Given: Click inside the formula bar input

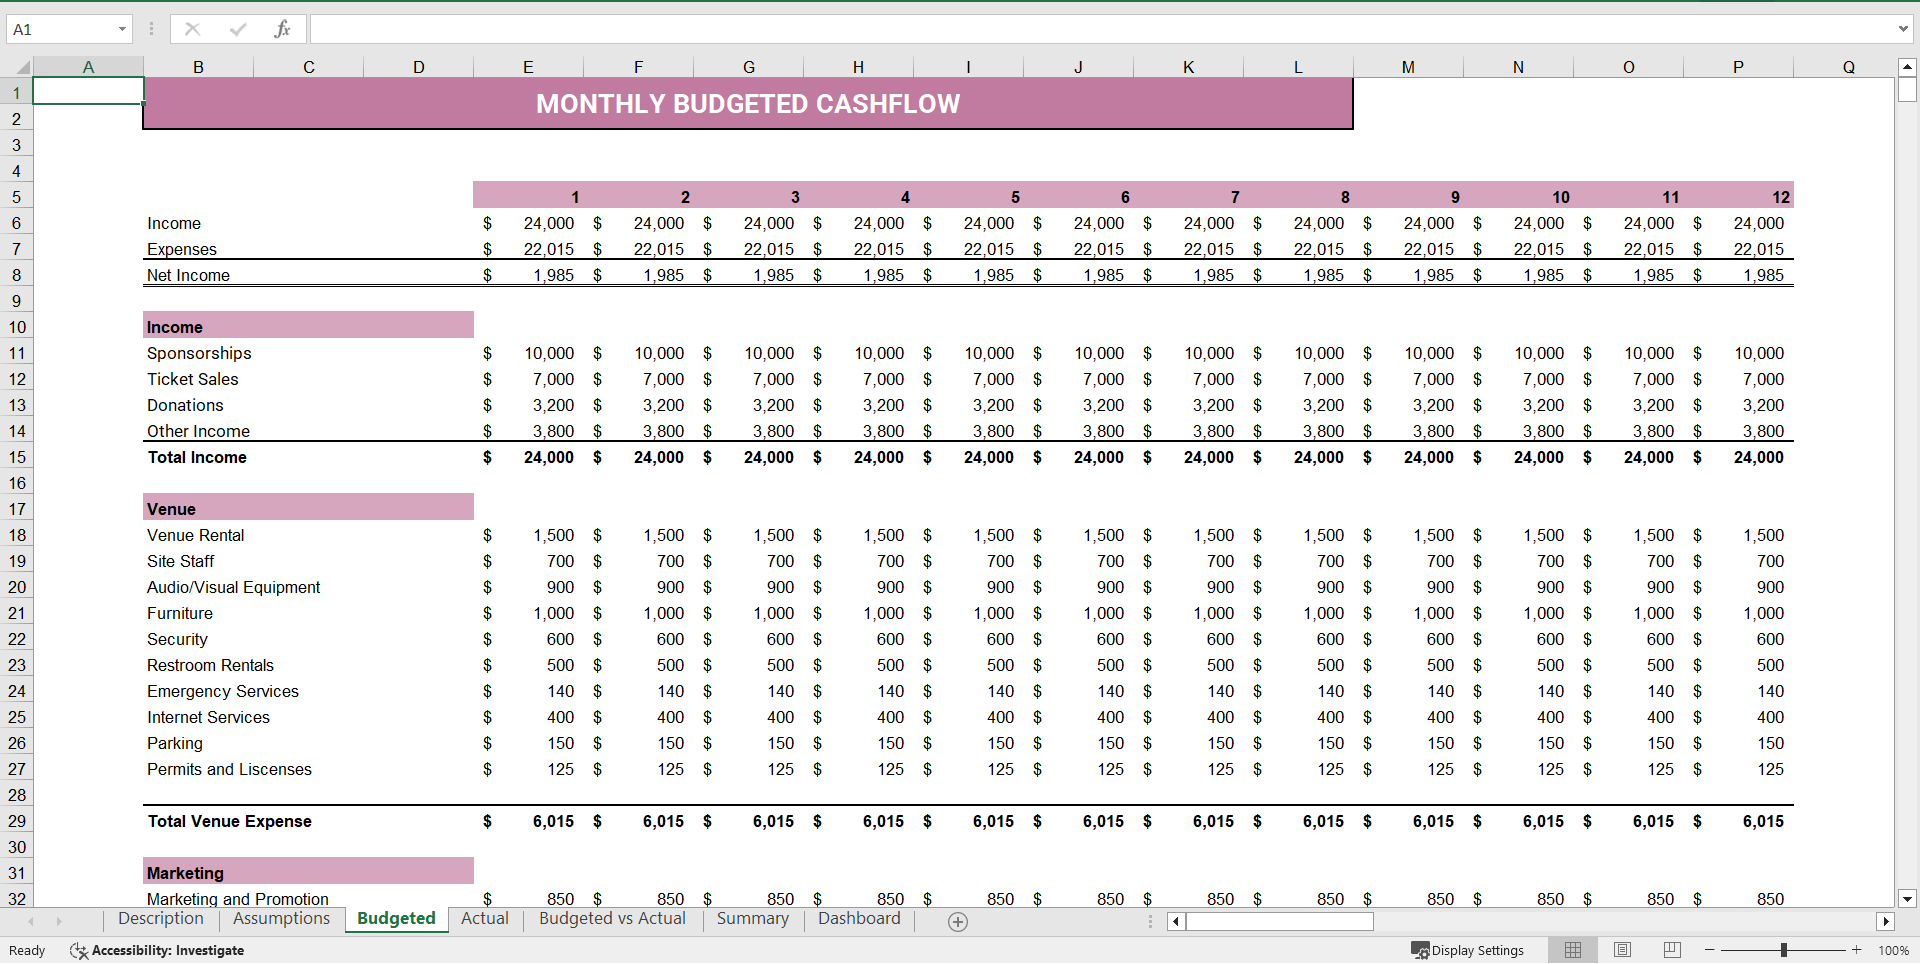Looking at the screenshot, I should tap(1100, 29).
